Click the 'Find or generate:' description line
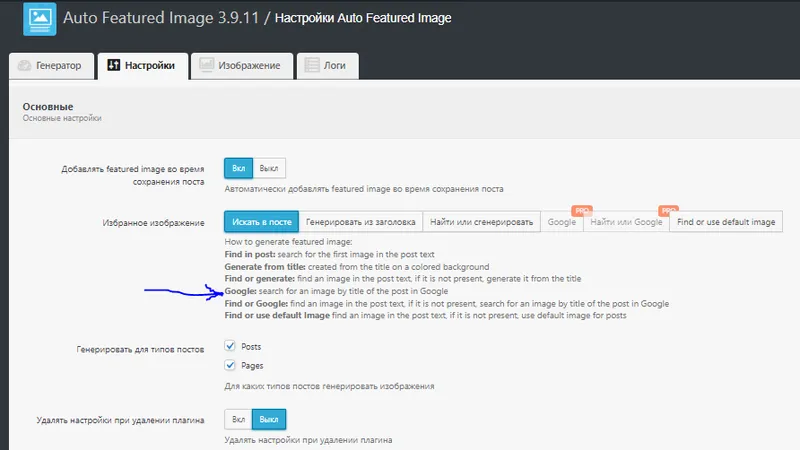800x450 pixels. (x=403, y=279)
